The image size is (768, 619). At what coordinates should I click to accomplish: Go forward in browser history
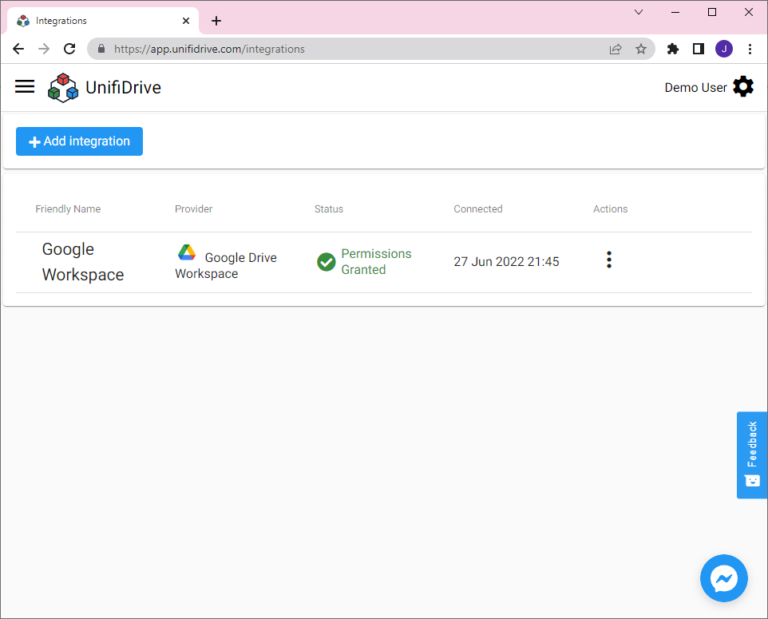44,48
